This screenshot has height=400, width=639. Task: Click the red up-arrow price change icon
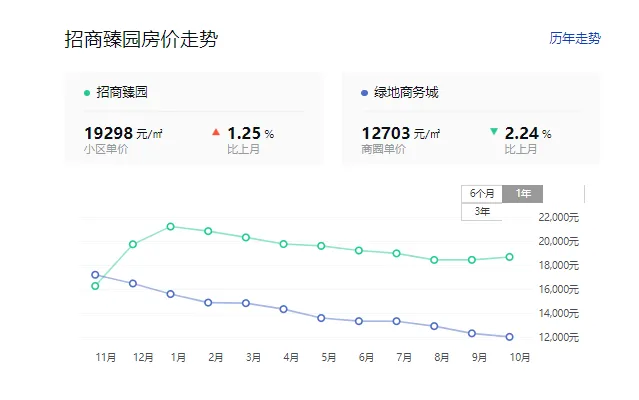pos(216,132)
